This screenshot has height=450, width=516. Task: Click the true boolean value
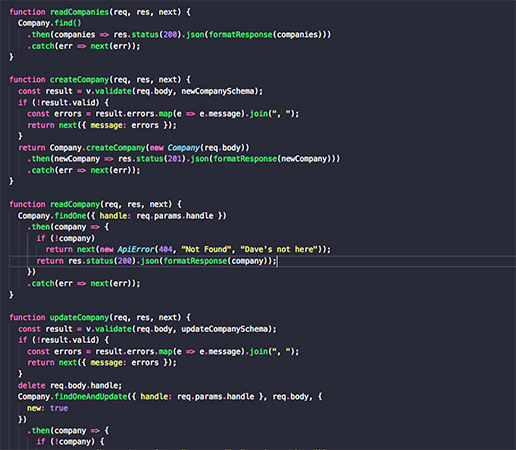pyautogui.click(x=59, y=408)
